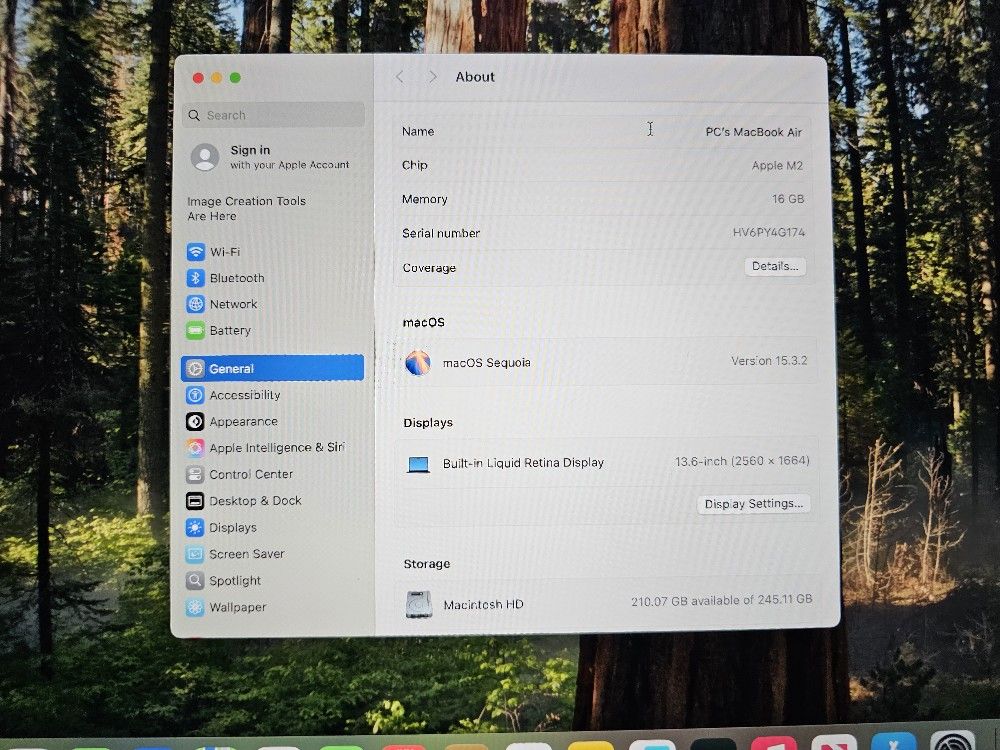Viewport: 1000px width, 750px height.
Task: Click the coverage Details button
Action: click(x=775, y=267)
